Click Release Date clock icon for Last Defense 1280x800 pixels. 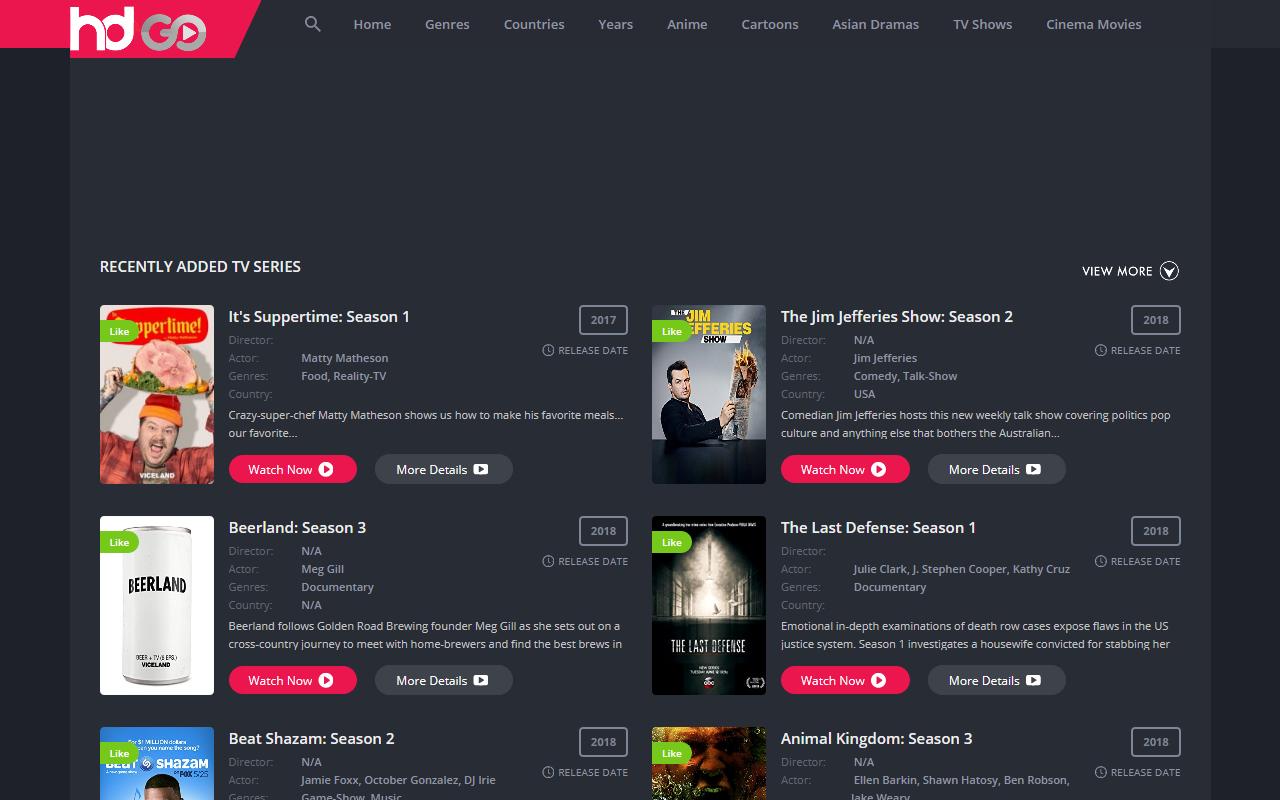pos(1100,561)
